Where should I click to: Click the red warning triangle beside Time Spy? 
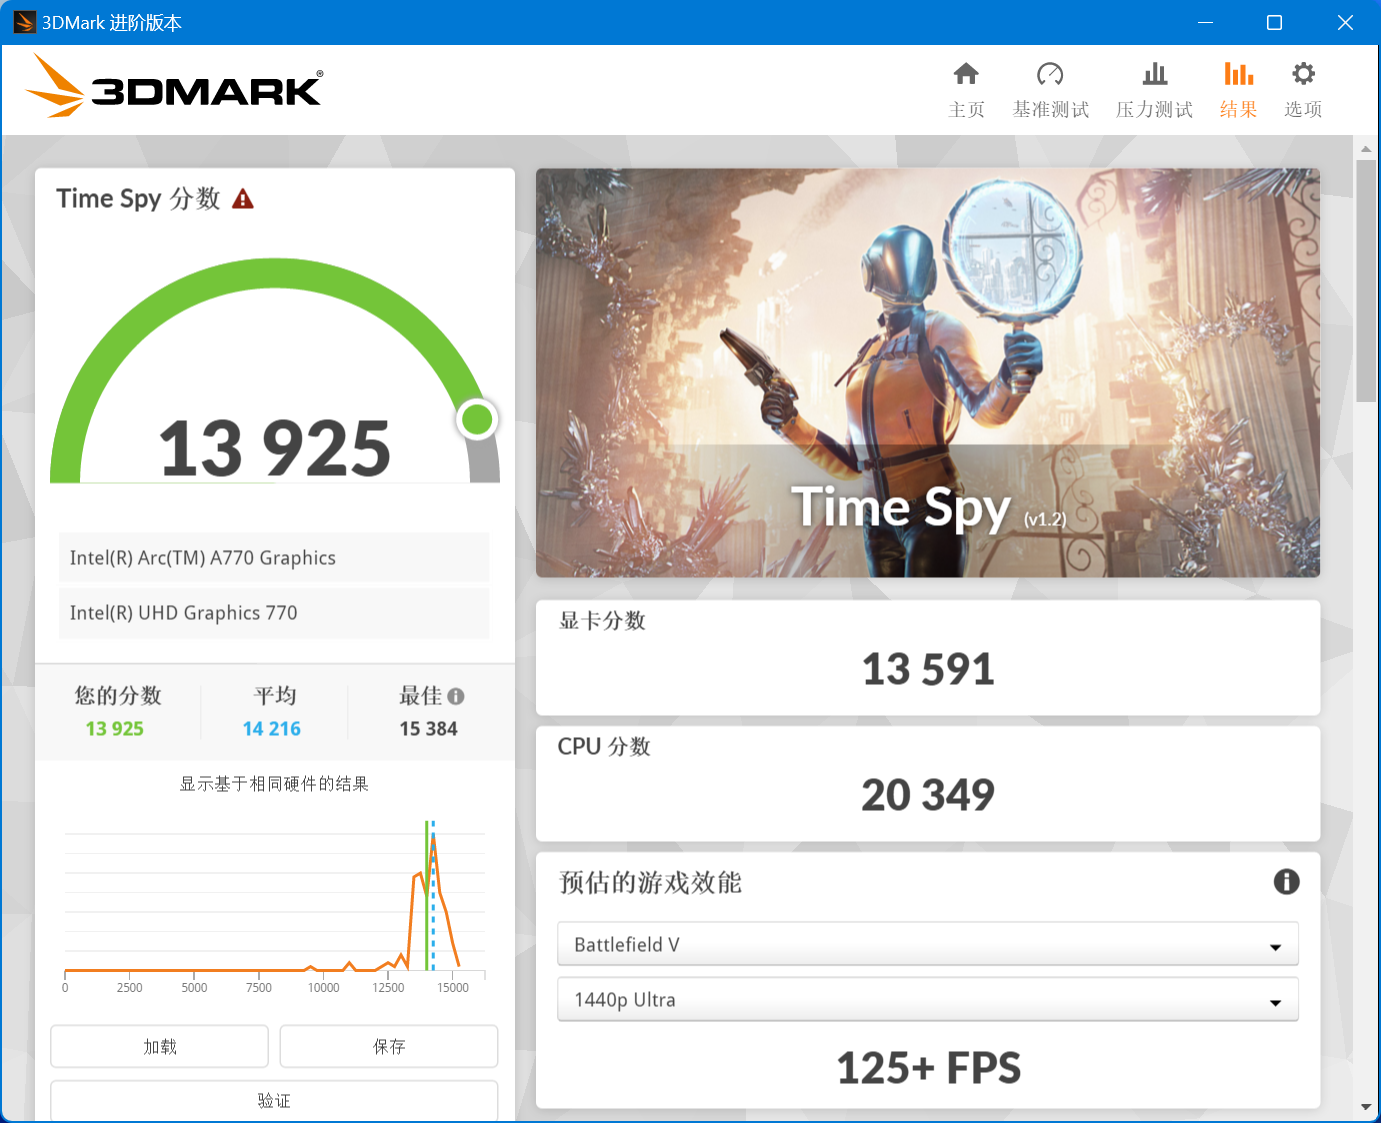pos(243,199)
